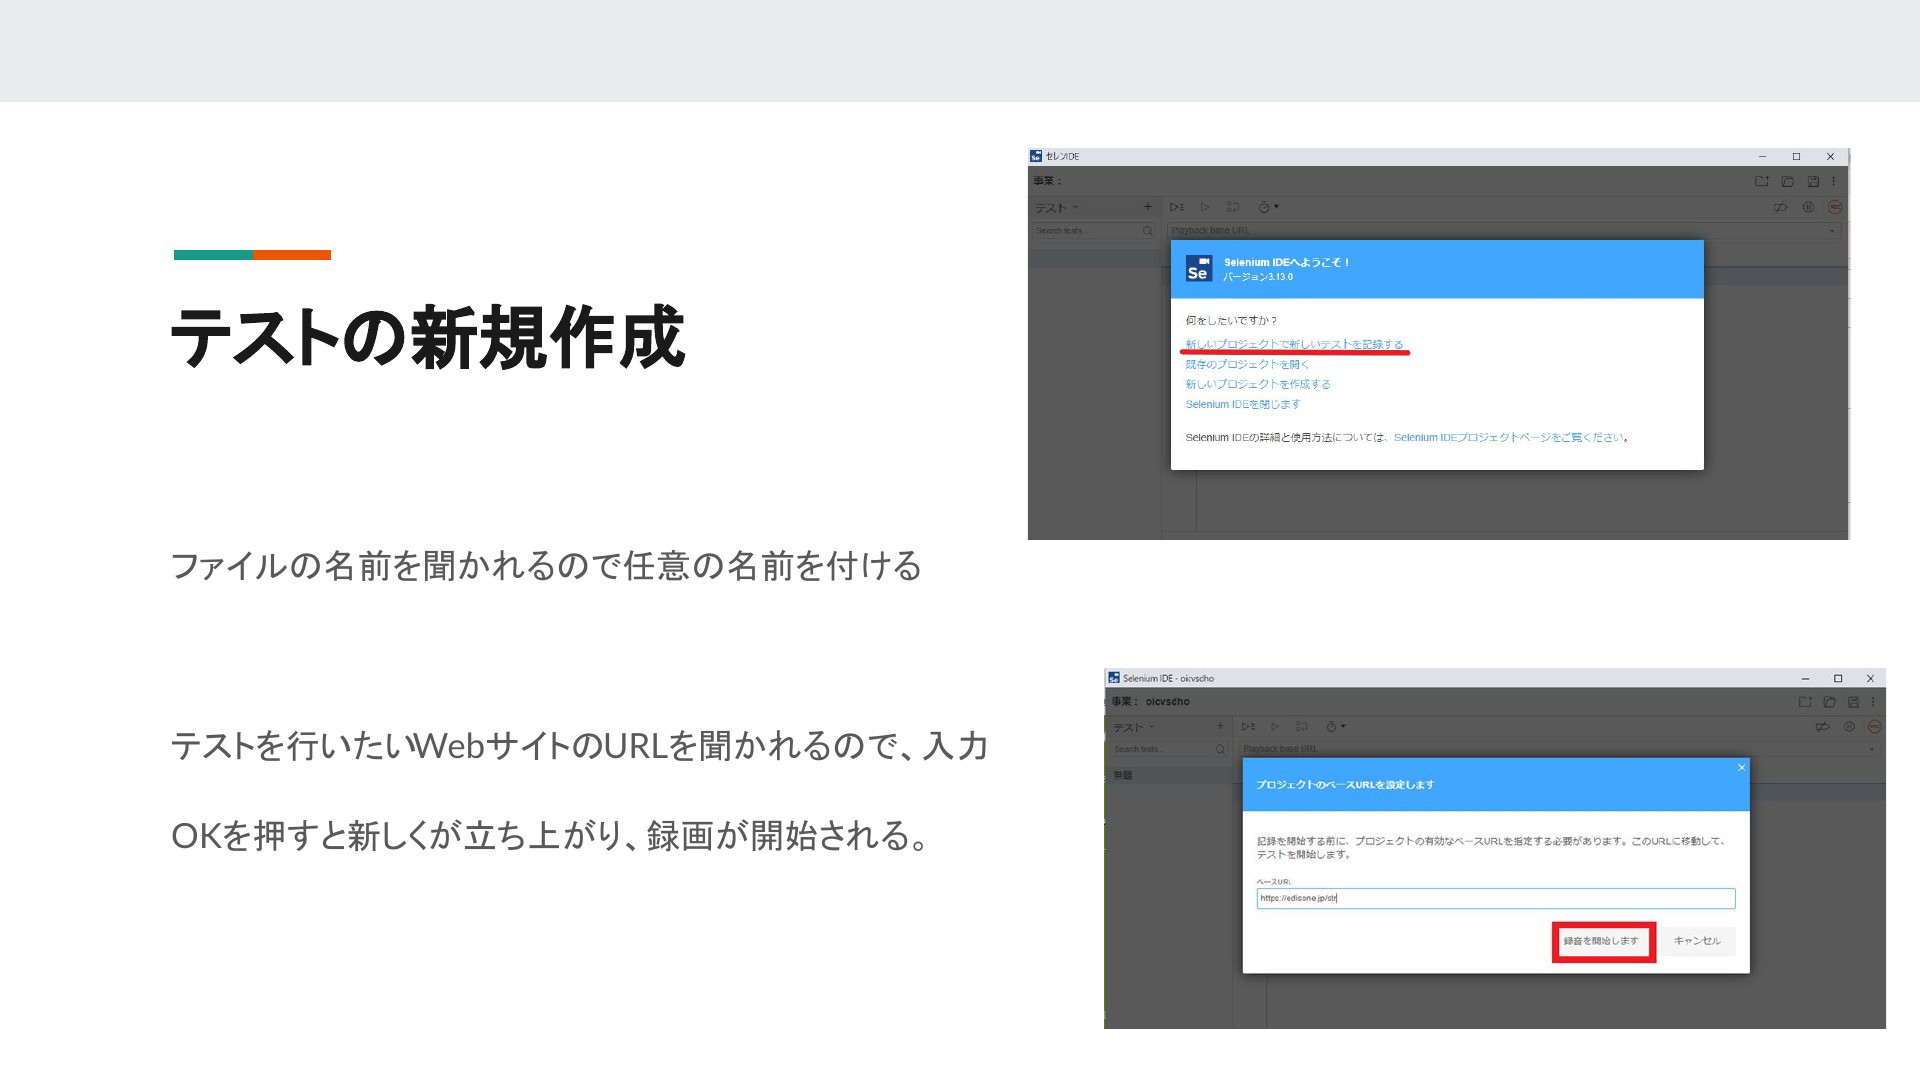Open the test speed timer dropdown in the セレンIDE window
The image size is (1920, 1080).
point(1268,207)
